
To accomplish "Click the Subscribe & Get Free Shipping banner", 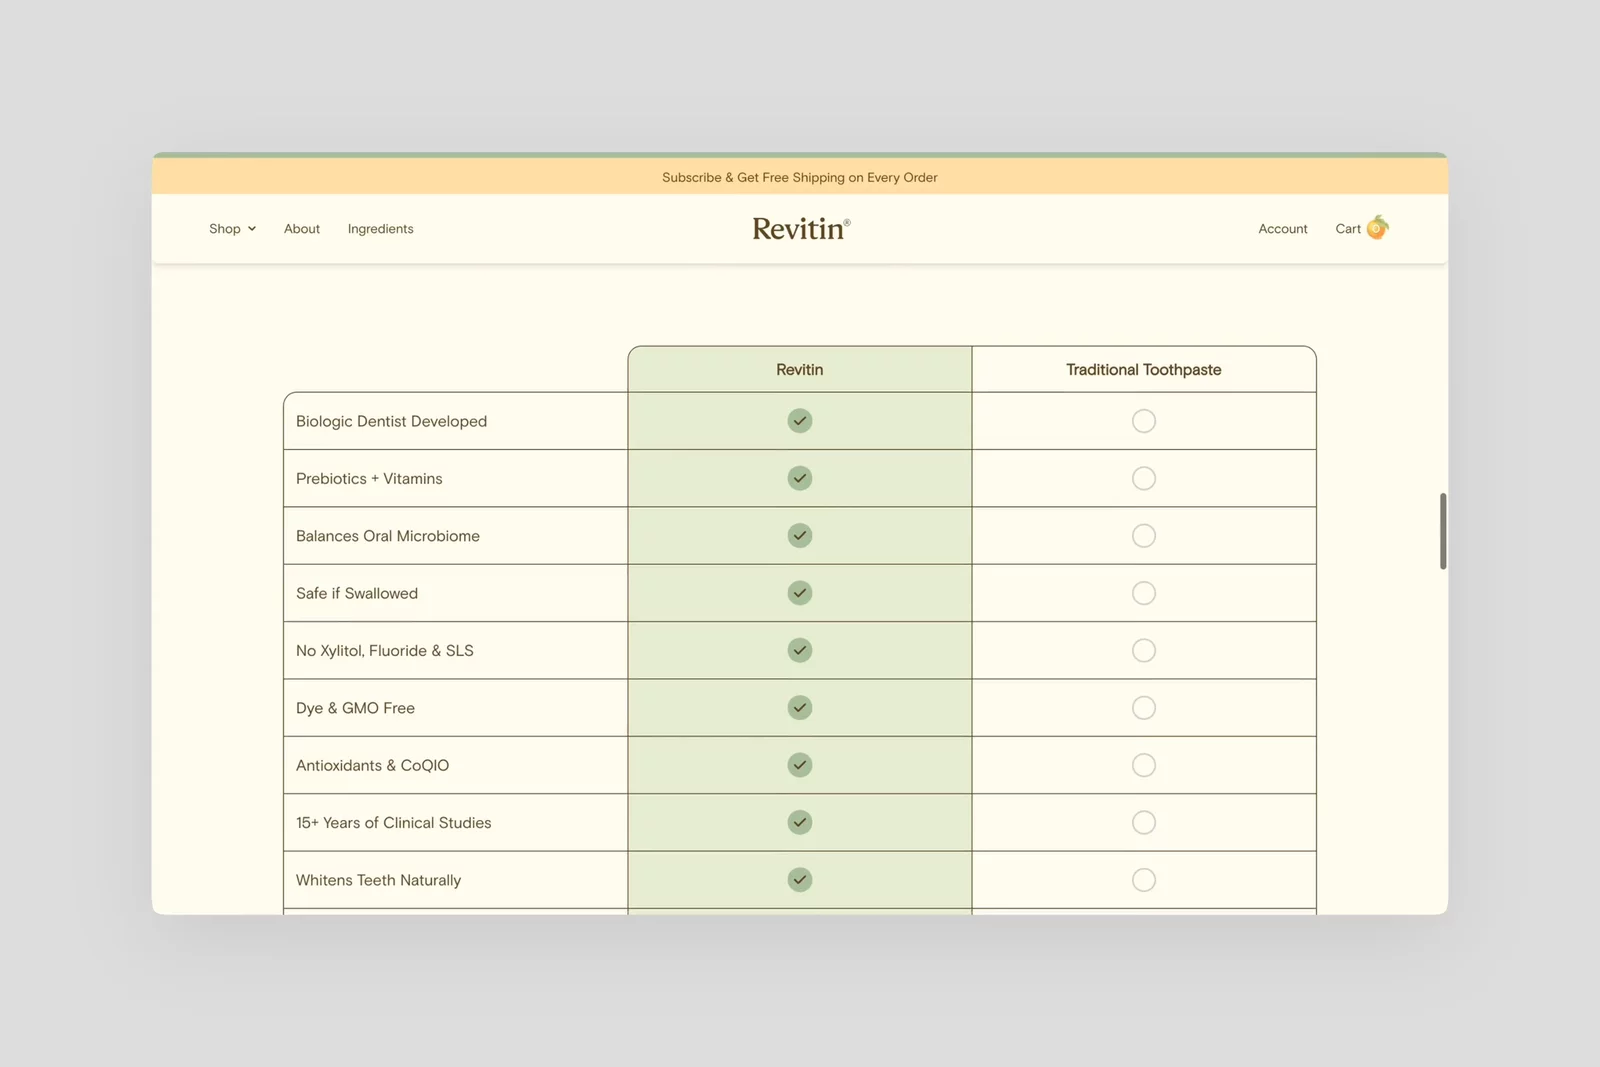I will click(x=800, y=177).
